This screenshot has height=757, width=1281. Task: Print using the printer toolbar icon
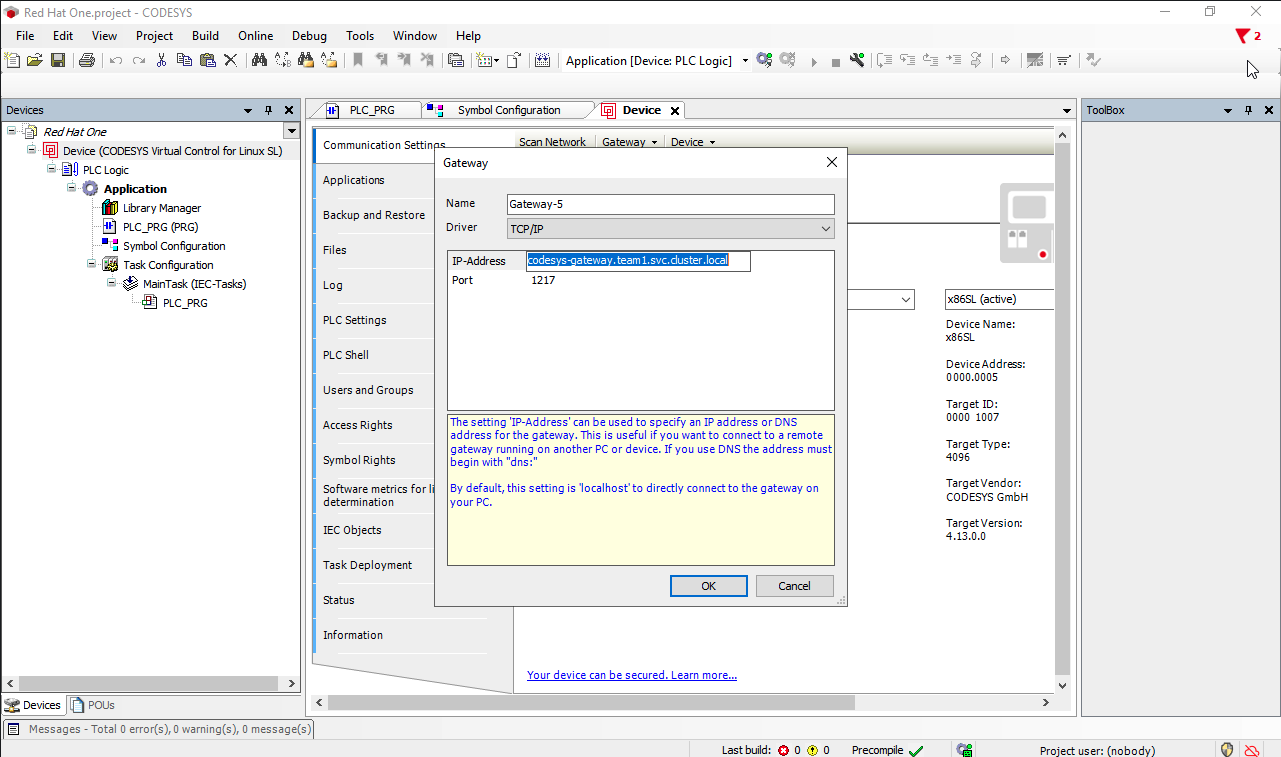tap(86, 60)
